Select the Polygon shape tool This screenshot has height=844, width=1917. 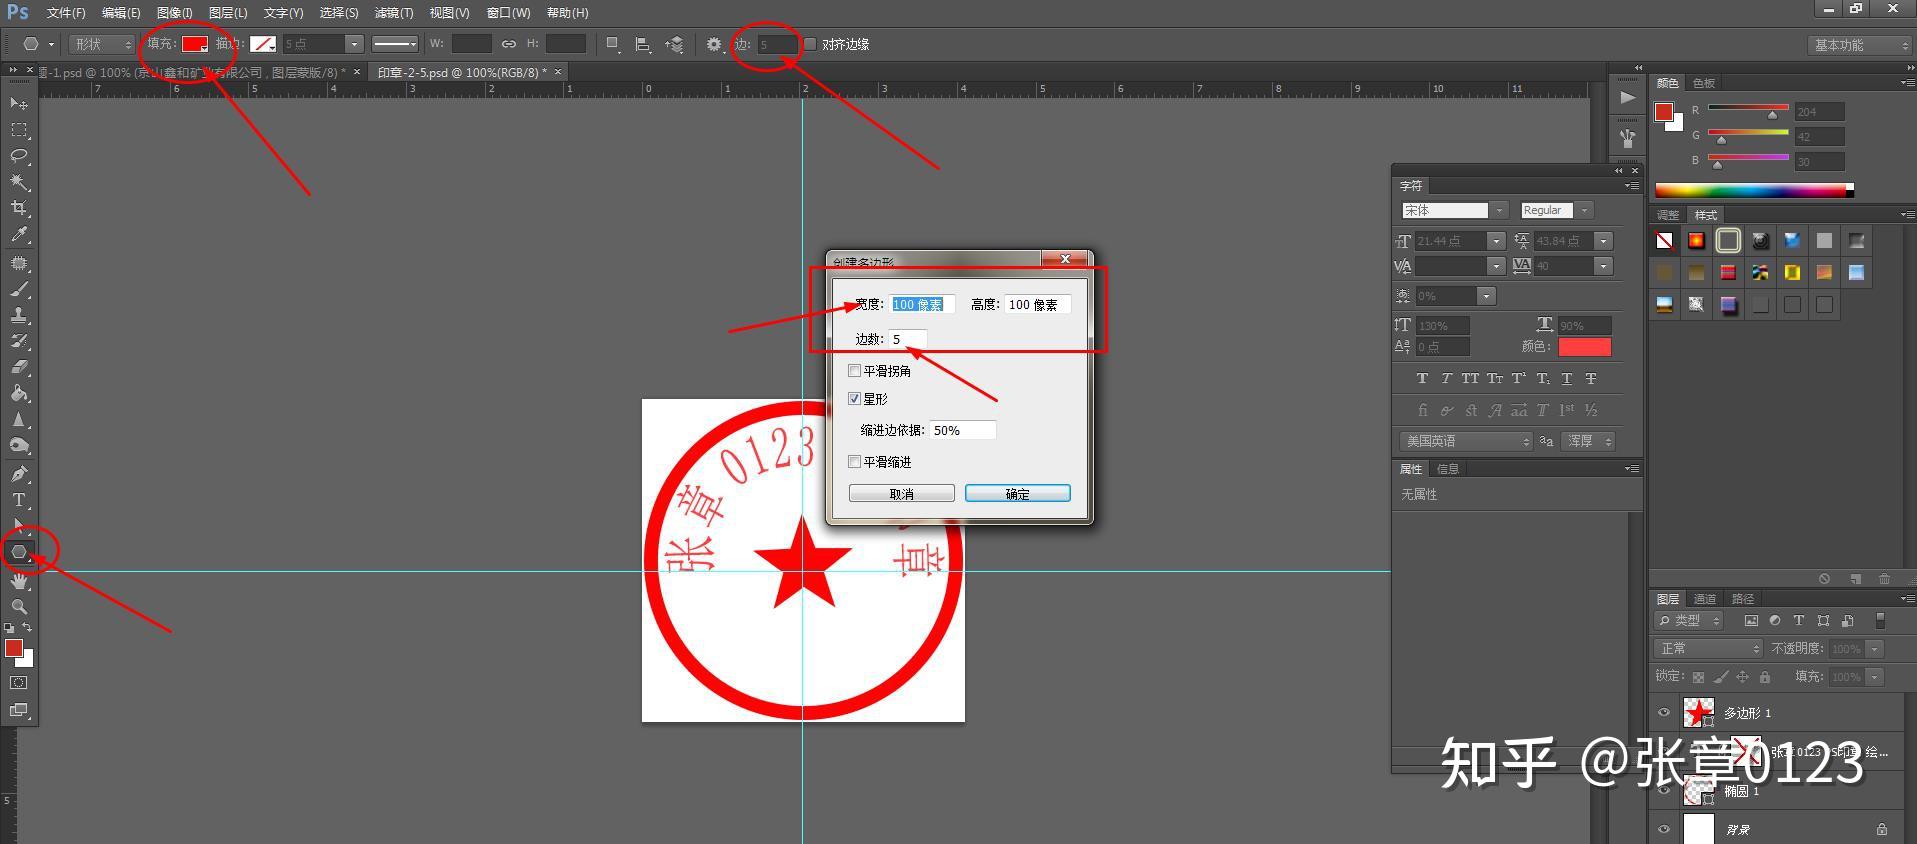click(19, 552)
